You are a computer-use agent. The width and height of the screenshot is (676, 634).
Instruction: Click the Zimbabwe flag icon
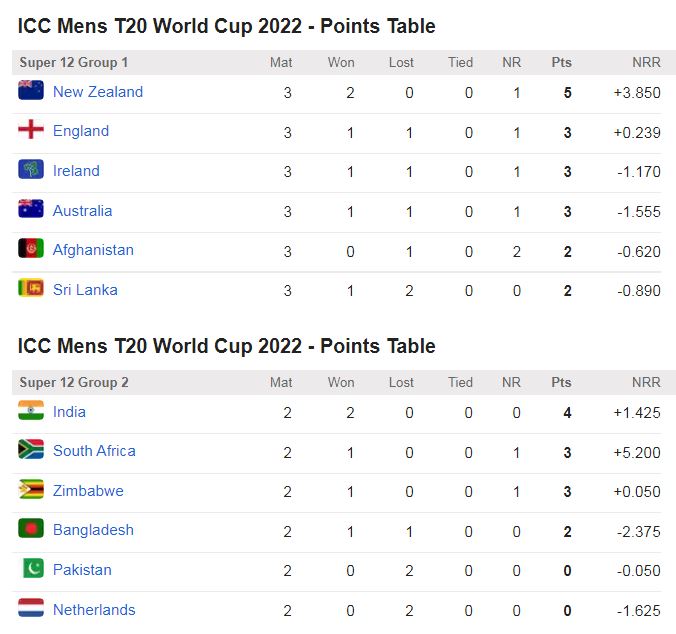[x=31, y=490]
